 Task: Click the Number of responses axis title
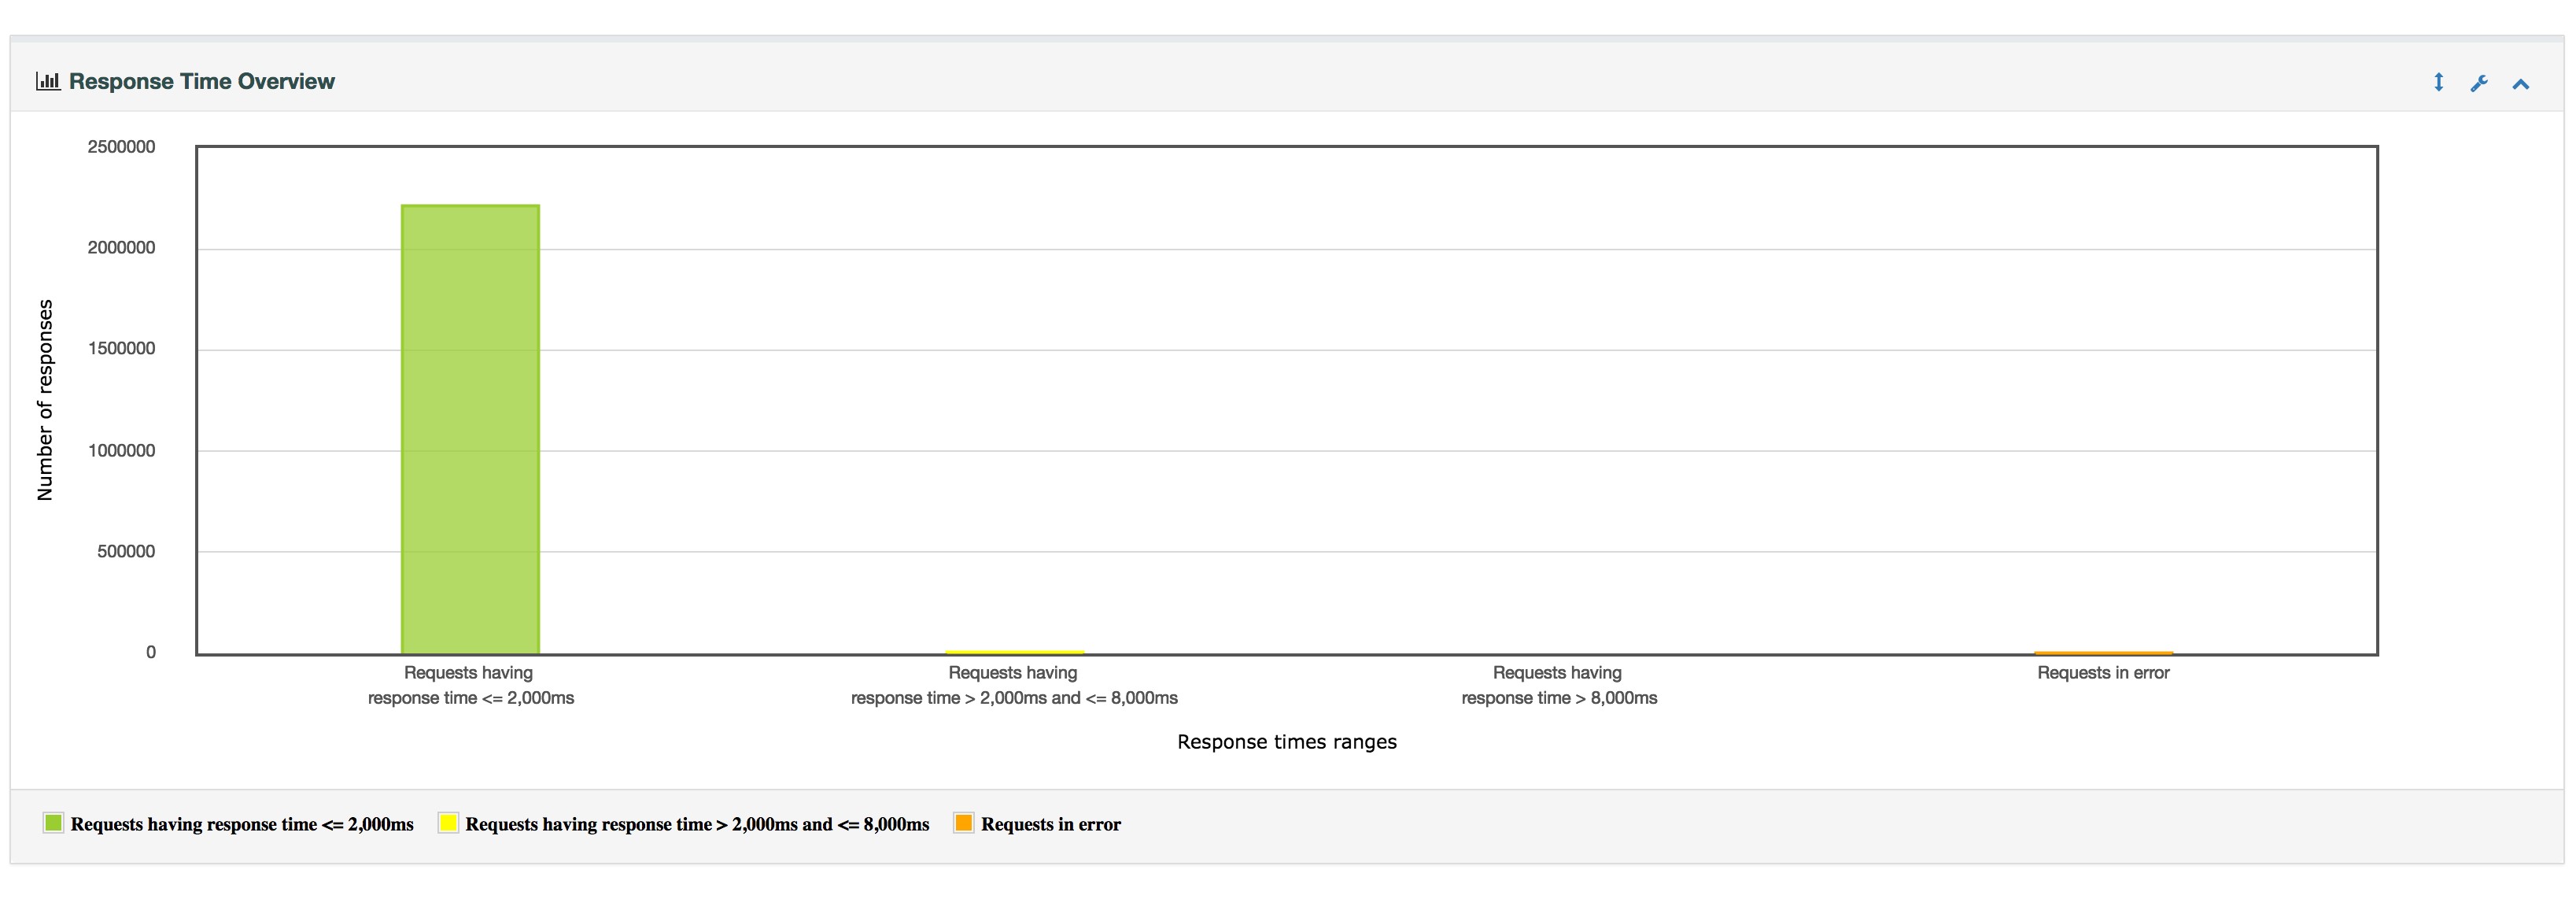45,400
